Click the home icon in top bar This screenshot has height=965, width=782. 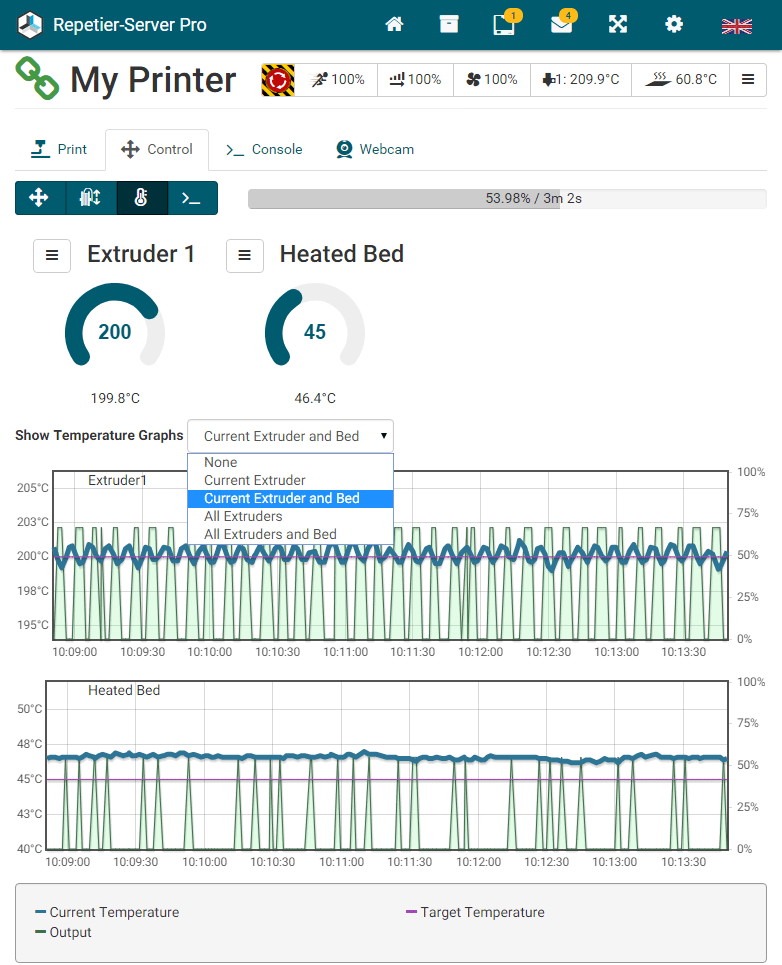[394, 25]
